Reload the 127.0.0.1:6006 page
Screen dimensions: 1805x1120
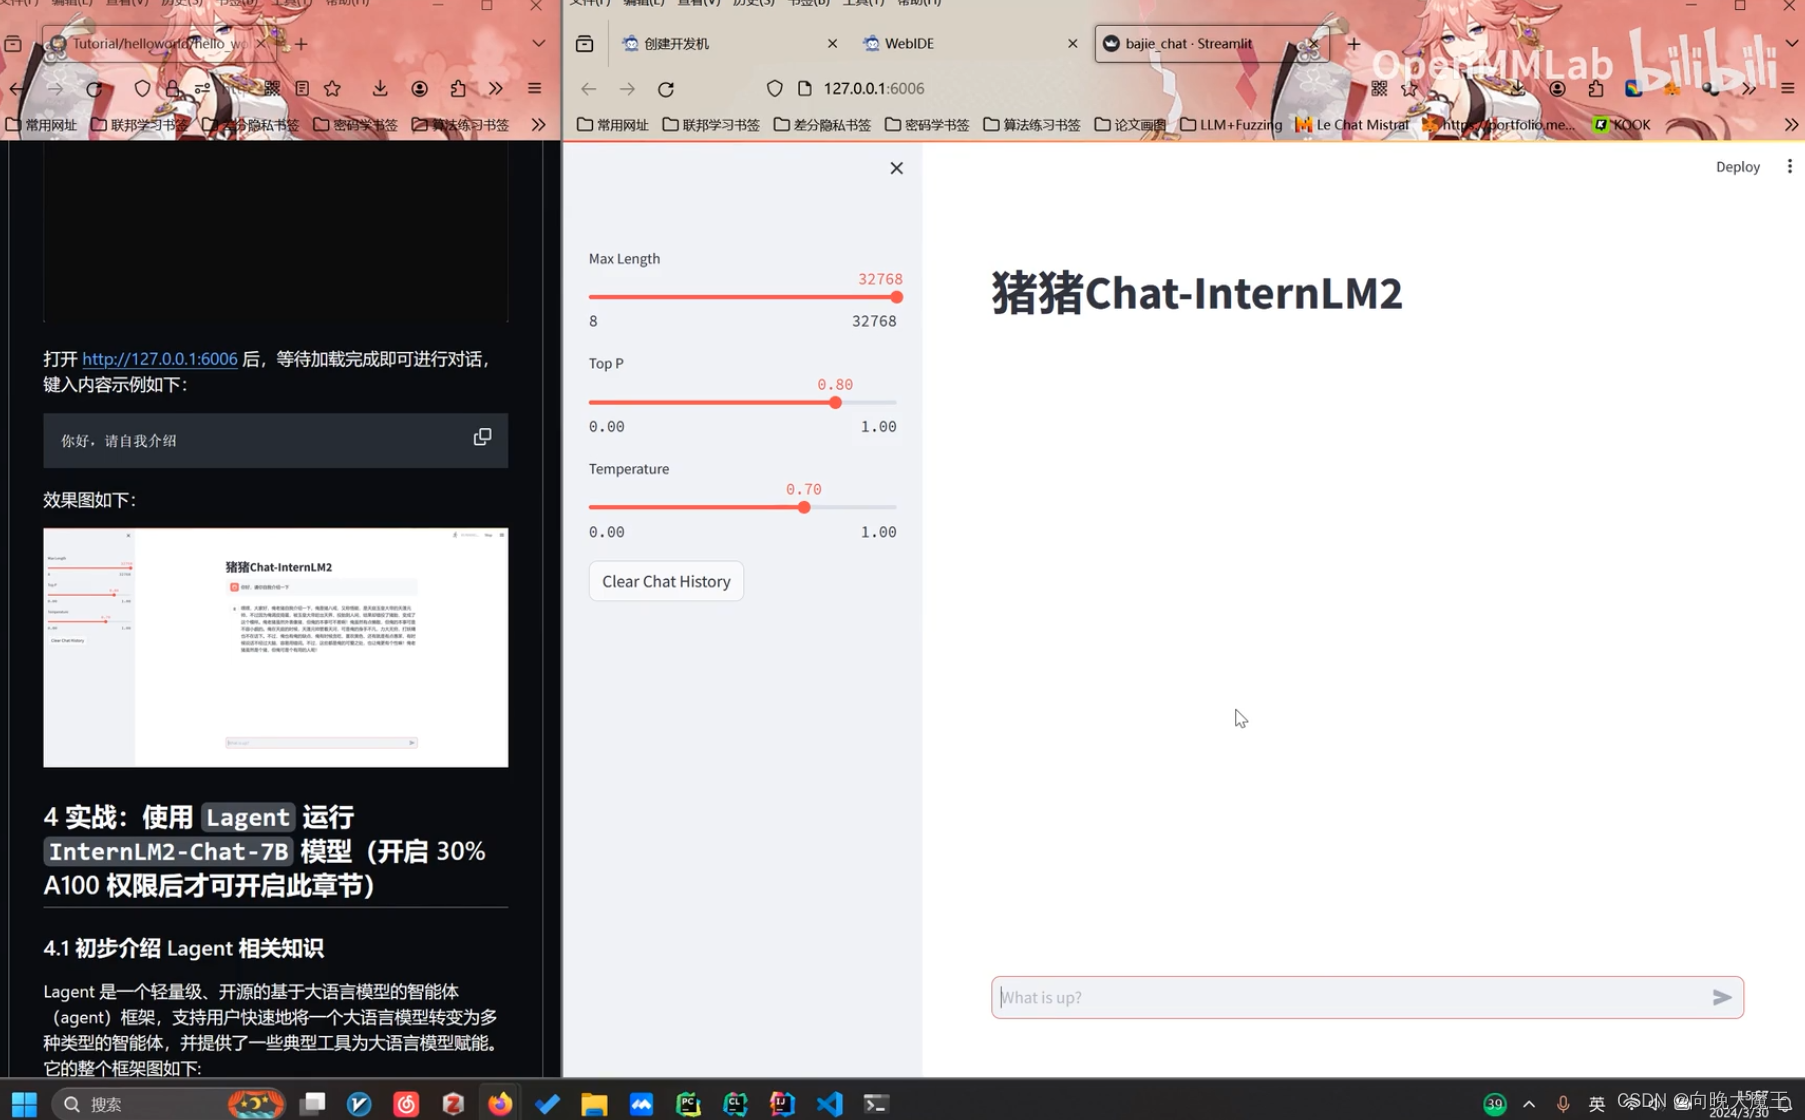pos(666,89)
